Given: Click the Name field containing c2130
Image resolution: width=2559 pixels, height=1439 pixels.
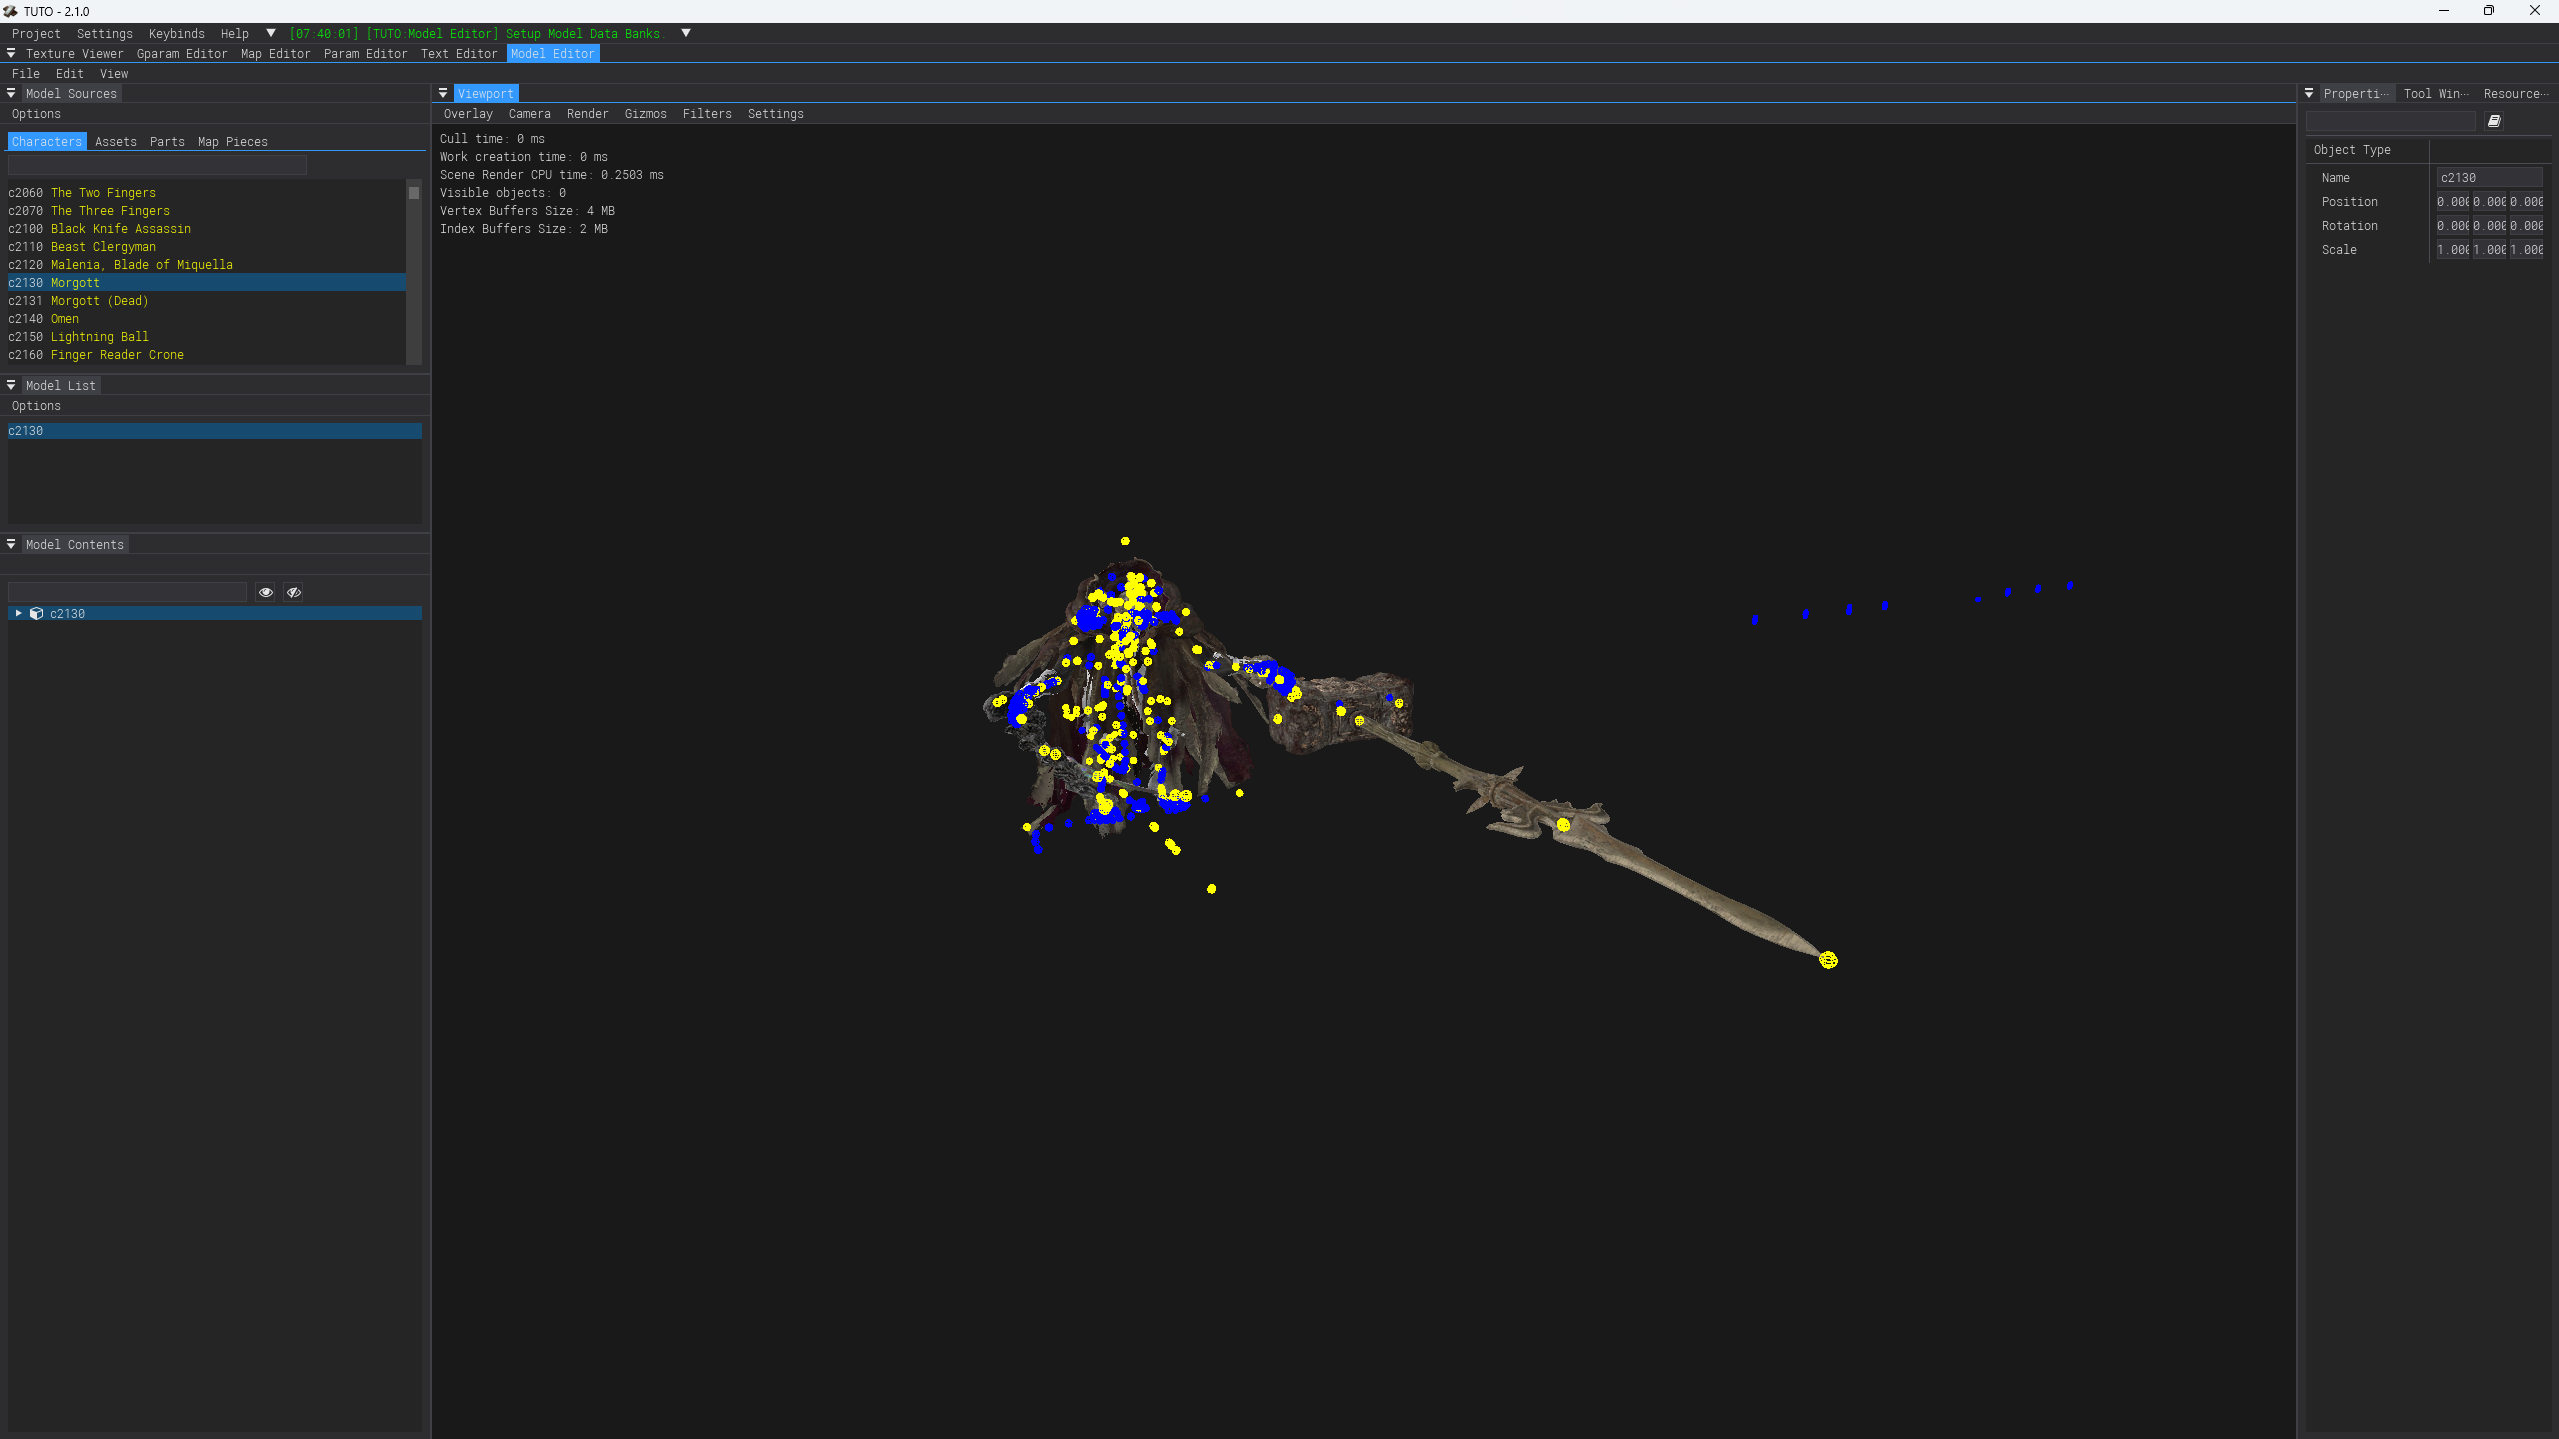Looking at the screenshot, I should (x=2490, y=177).
